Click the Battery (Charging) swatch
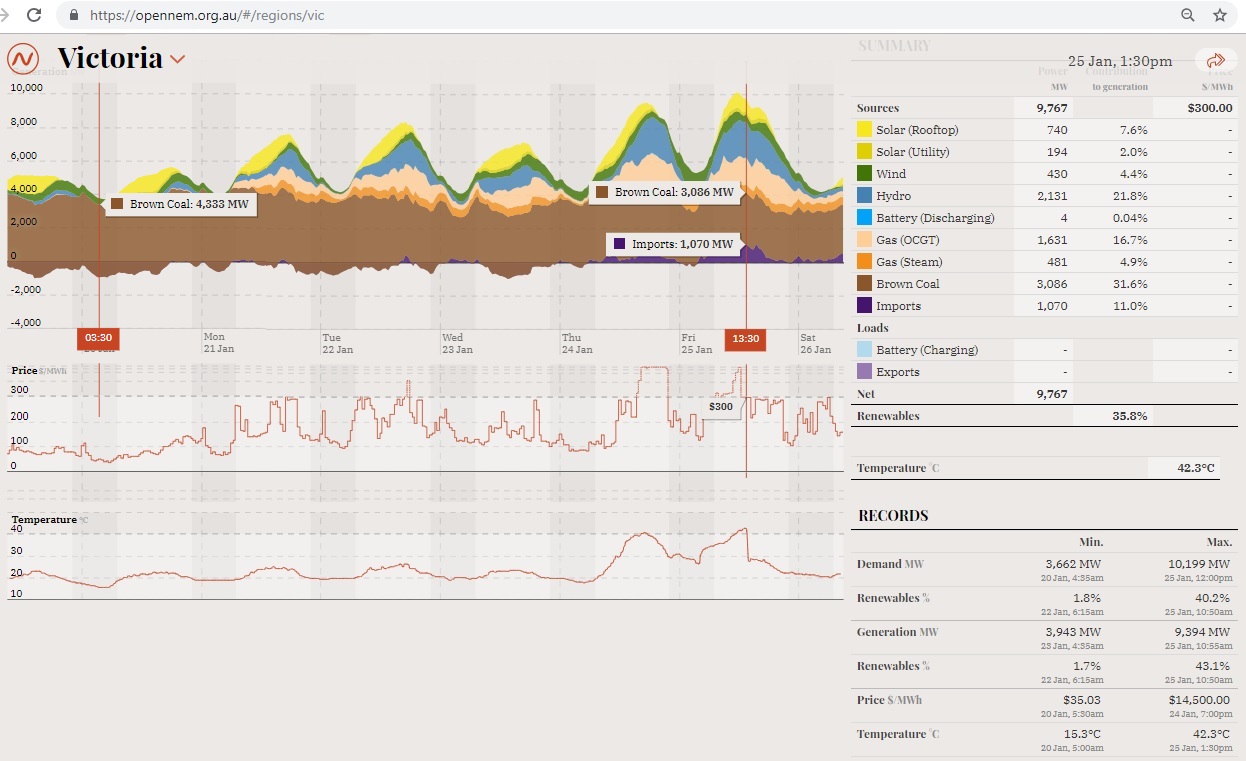 click(x=864, y=350)
